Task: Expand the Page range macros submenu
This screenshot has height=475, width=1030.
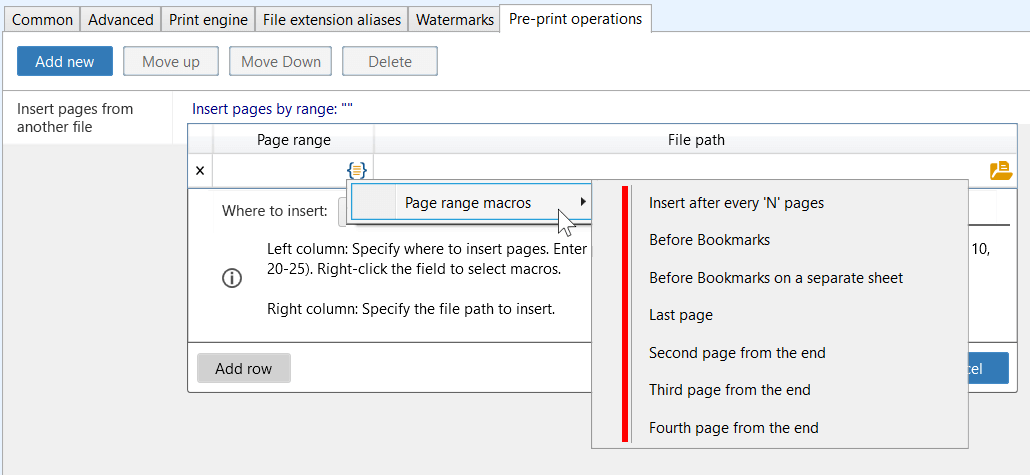Action: click(x=468, y=203)
